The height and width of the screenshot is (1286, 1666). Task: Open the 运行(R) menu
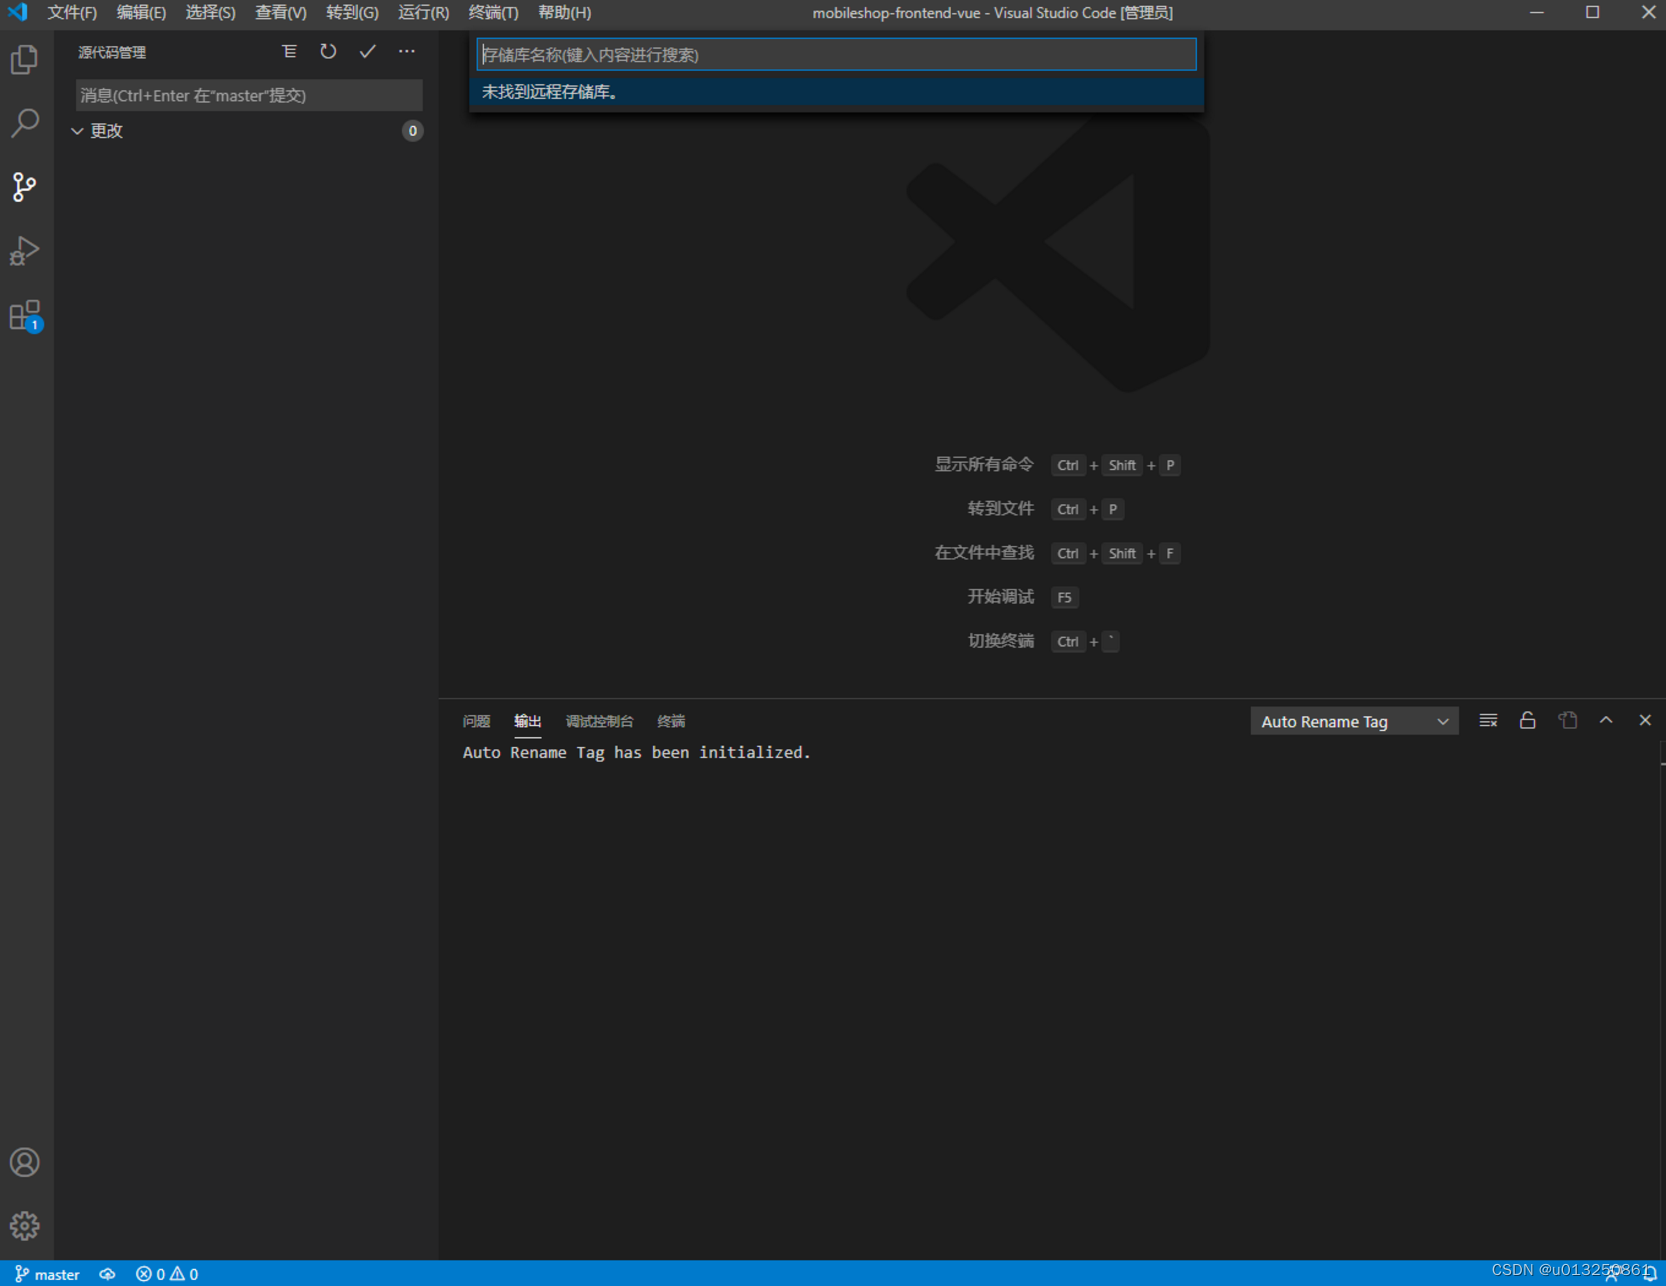click(x=423, y=13)
